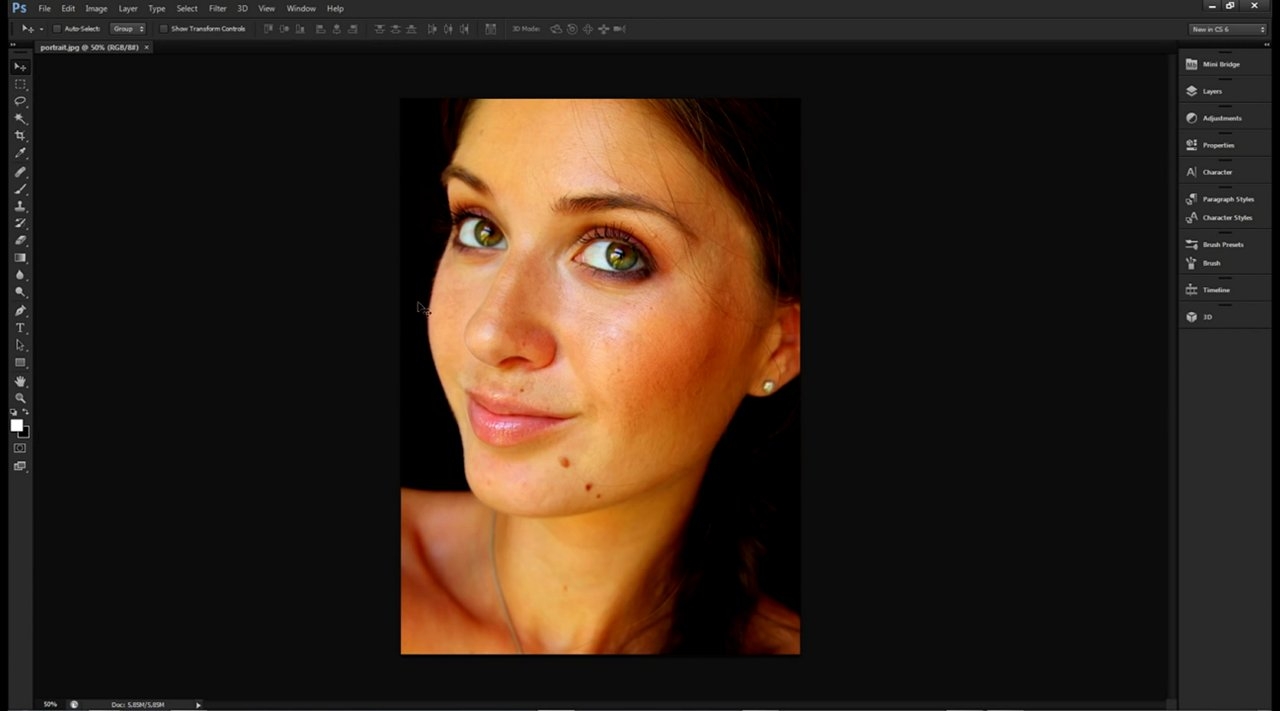Click the 50% zoom level field
Viewport: 1280px width, 711px height.
(x=50, y=705)
